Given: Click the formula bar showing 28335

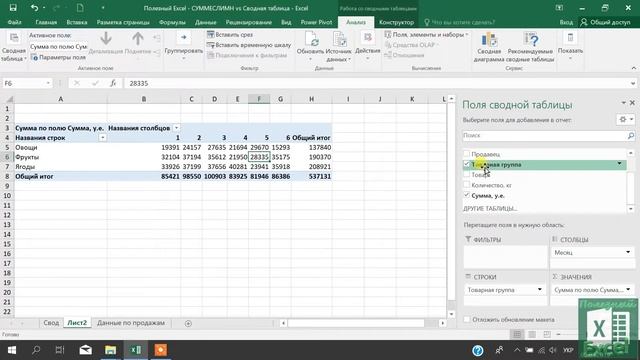Looking at the screenshot, I should tap(378, 83).
